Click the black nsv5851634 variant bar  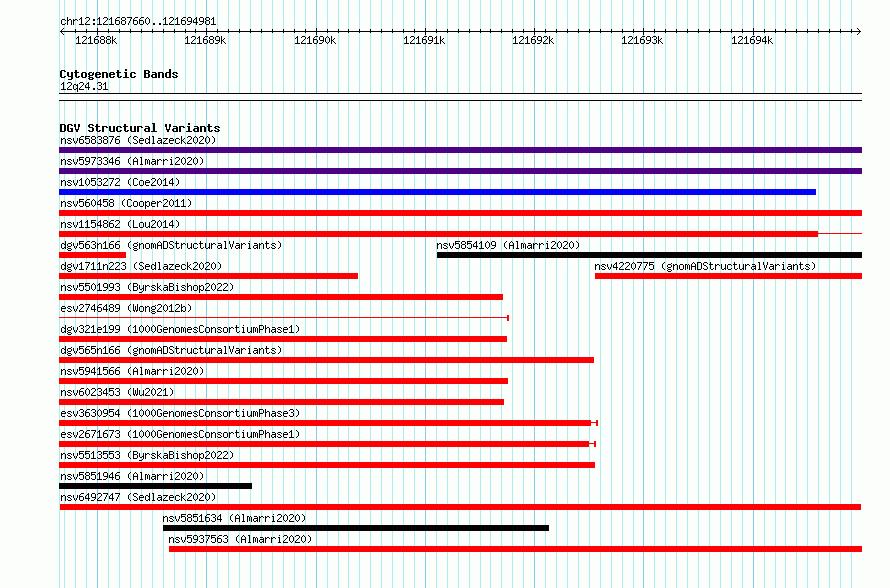[356, 528]
